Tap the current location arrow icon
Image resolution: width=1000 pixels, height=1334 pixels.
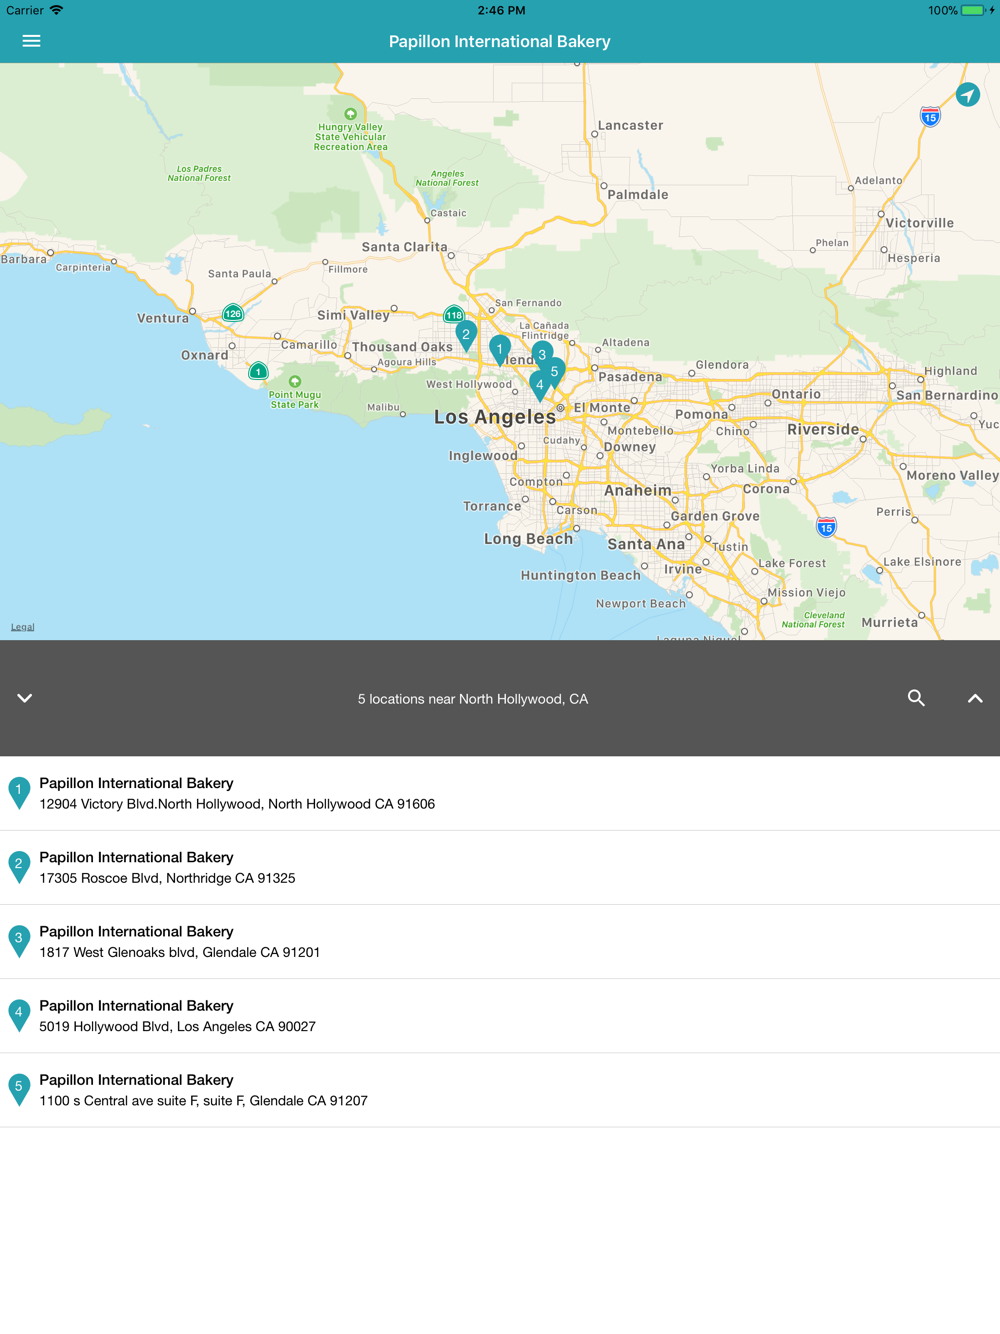(x=967, y=95)
